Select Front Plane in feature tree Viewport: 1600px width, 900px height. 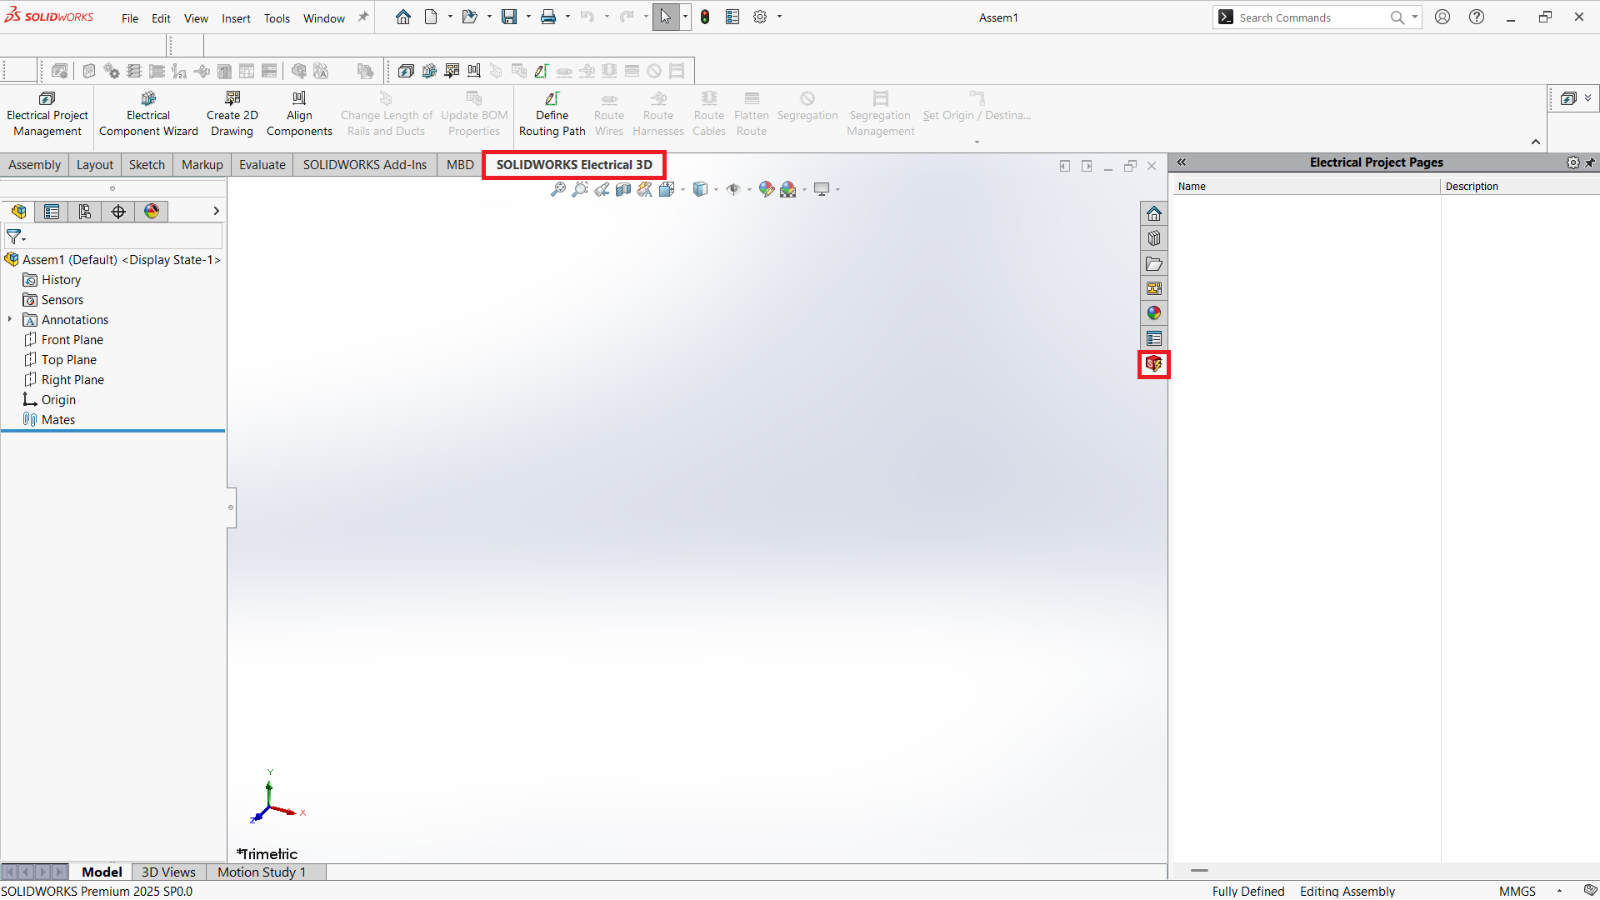click(x=72, y=340)
